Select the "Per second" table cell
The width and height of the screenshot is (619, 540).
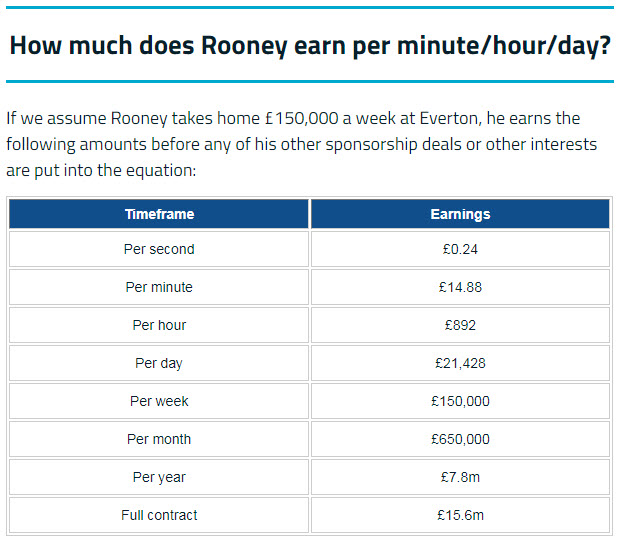[x=159, y=249]
